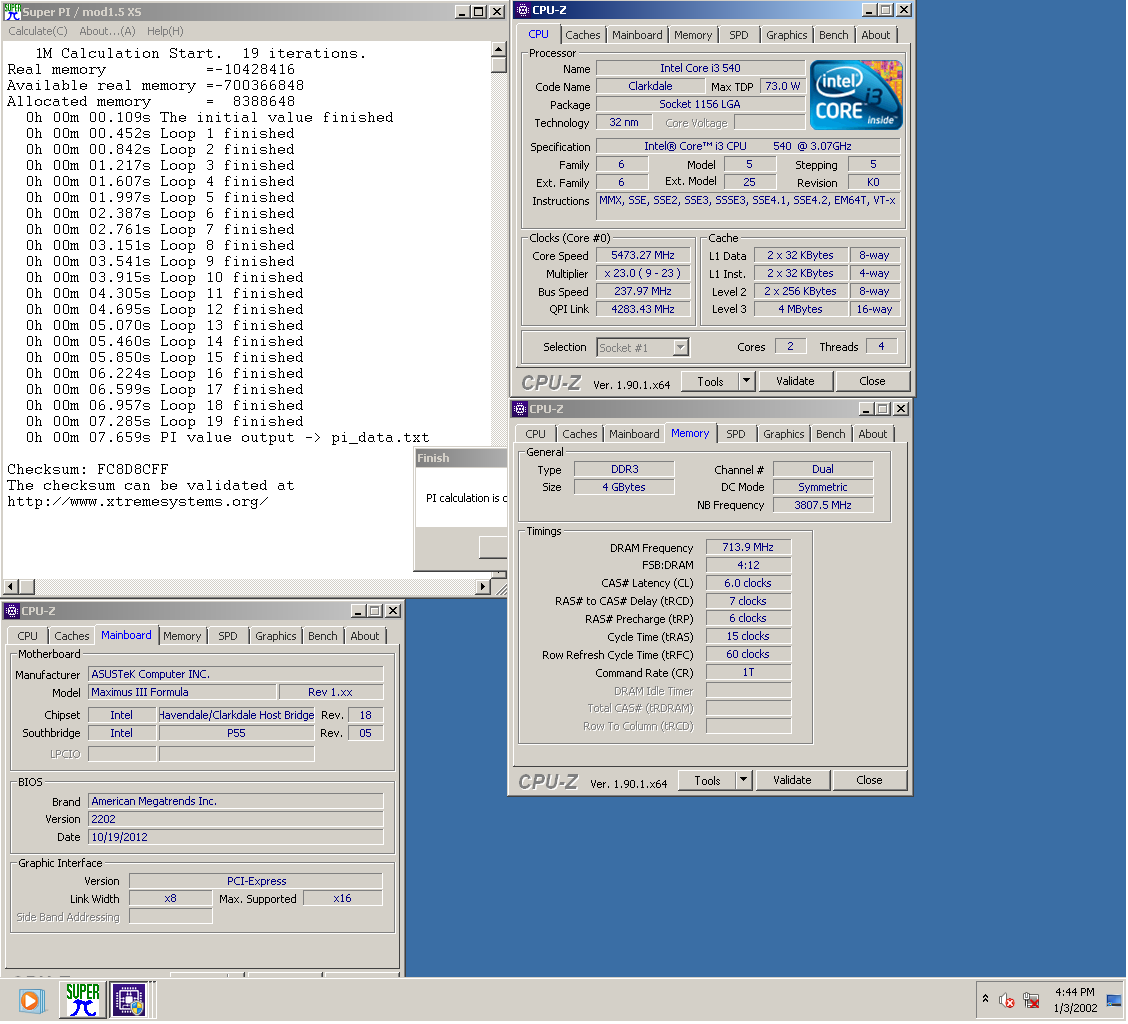
Task: Open SPD tab in Memory window
Action: (735, 434)
